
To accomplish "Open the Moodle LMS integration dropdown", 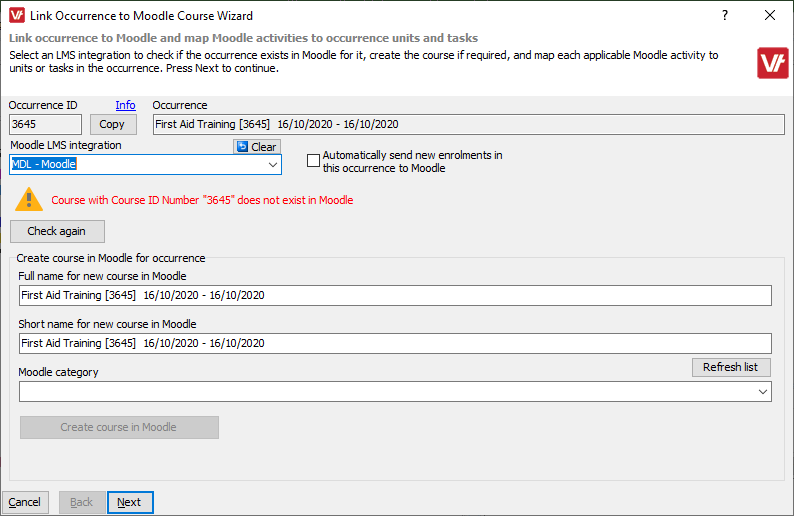I will point(272,165).
